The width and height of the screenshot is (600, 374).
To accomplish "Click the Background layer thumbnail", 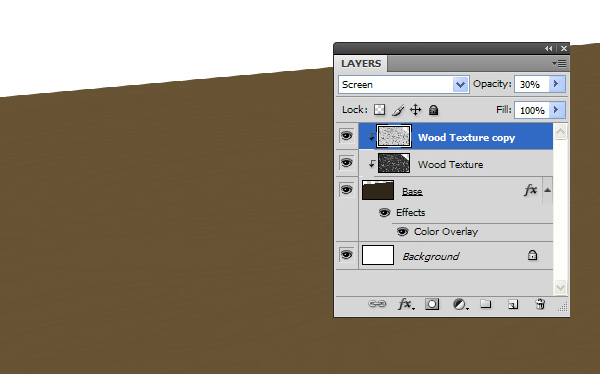I will (x=378, y=255).
